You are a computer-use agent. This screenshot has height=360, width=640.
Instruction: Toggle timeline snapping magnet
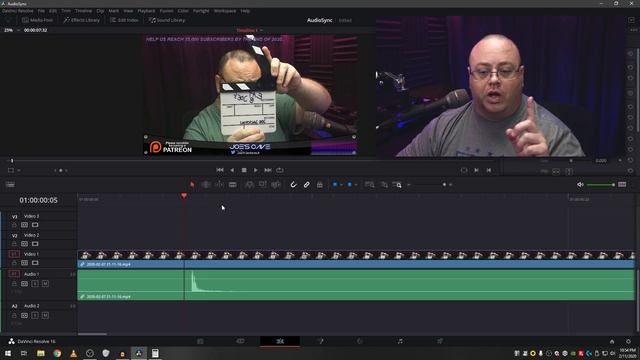click(x=293, y=185)
